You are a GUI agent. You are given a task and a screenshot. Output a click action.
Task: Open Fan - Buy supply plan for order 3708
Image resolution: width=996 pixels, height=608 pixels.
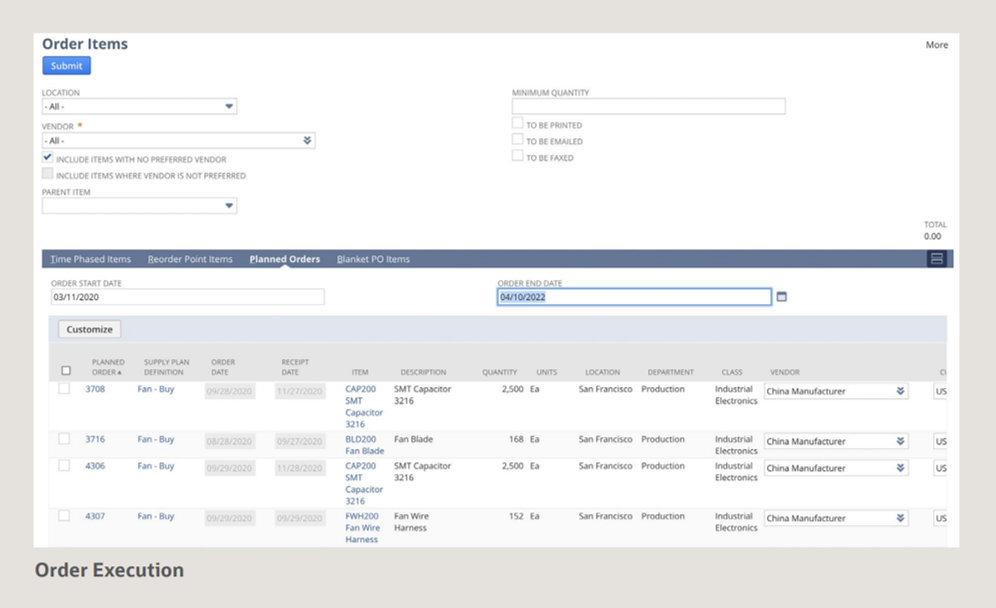[156, 389]
